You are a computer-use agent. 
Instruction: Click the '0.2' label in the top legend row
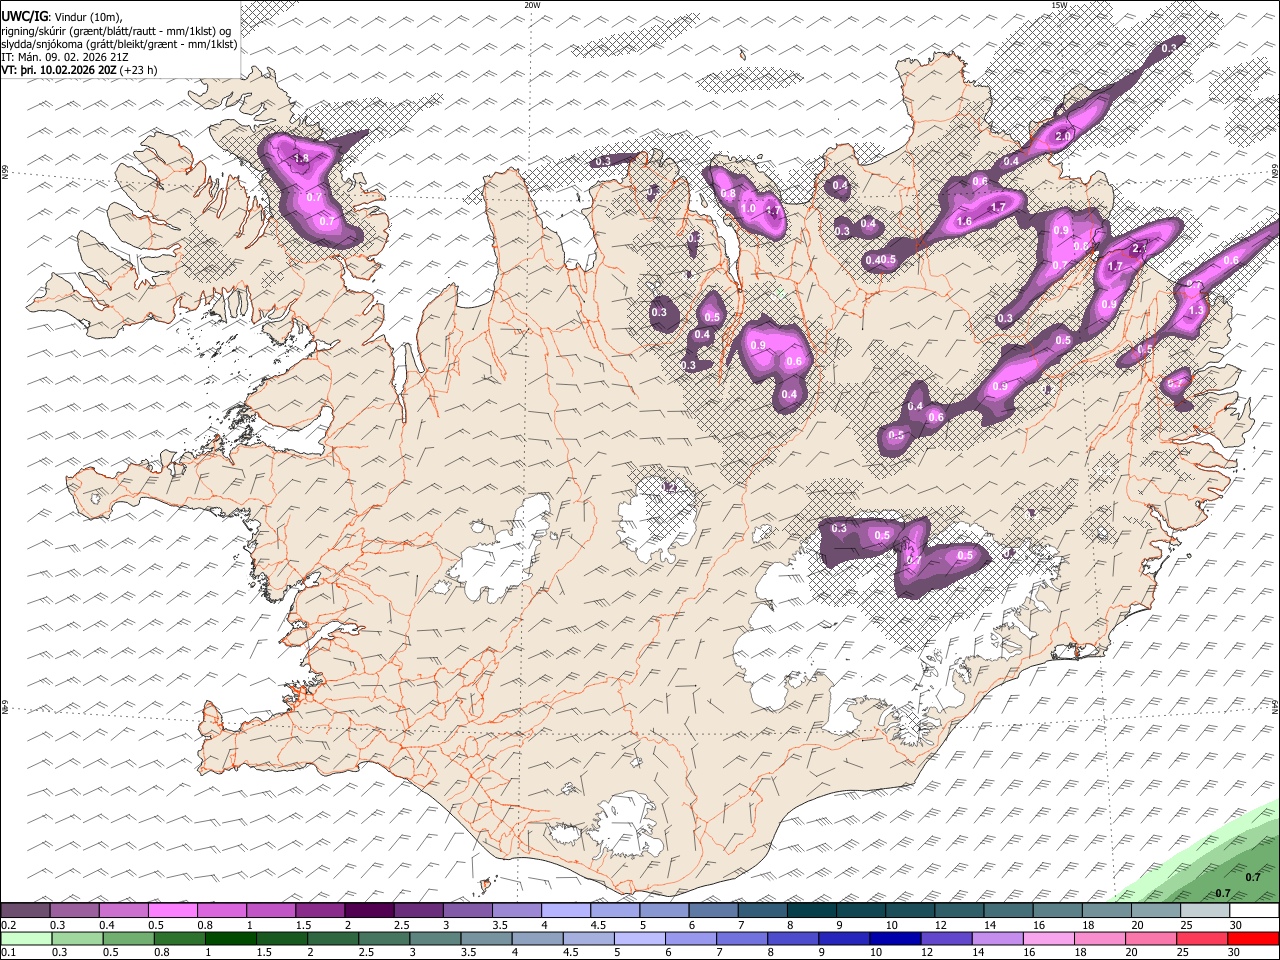click(7, 925)
